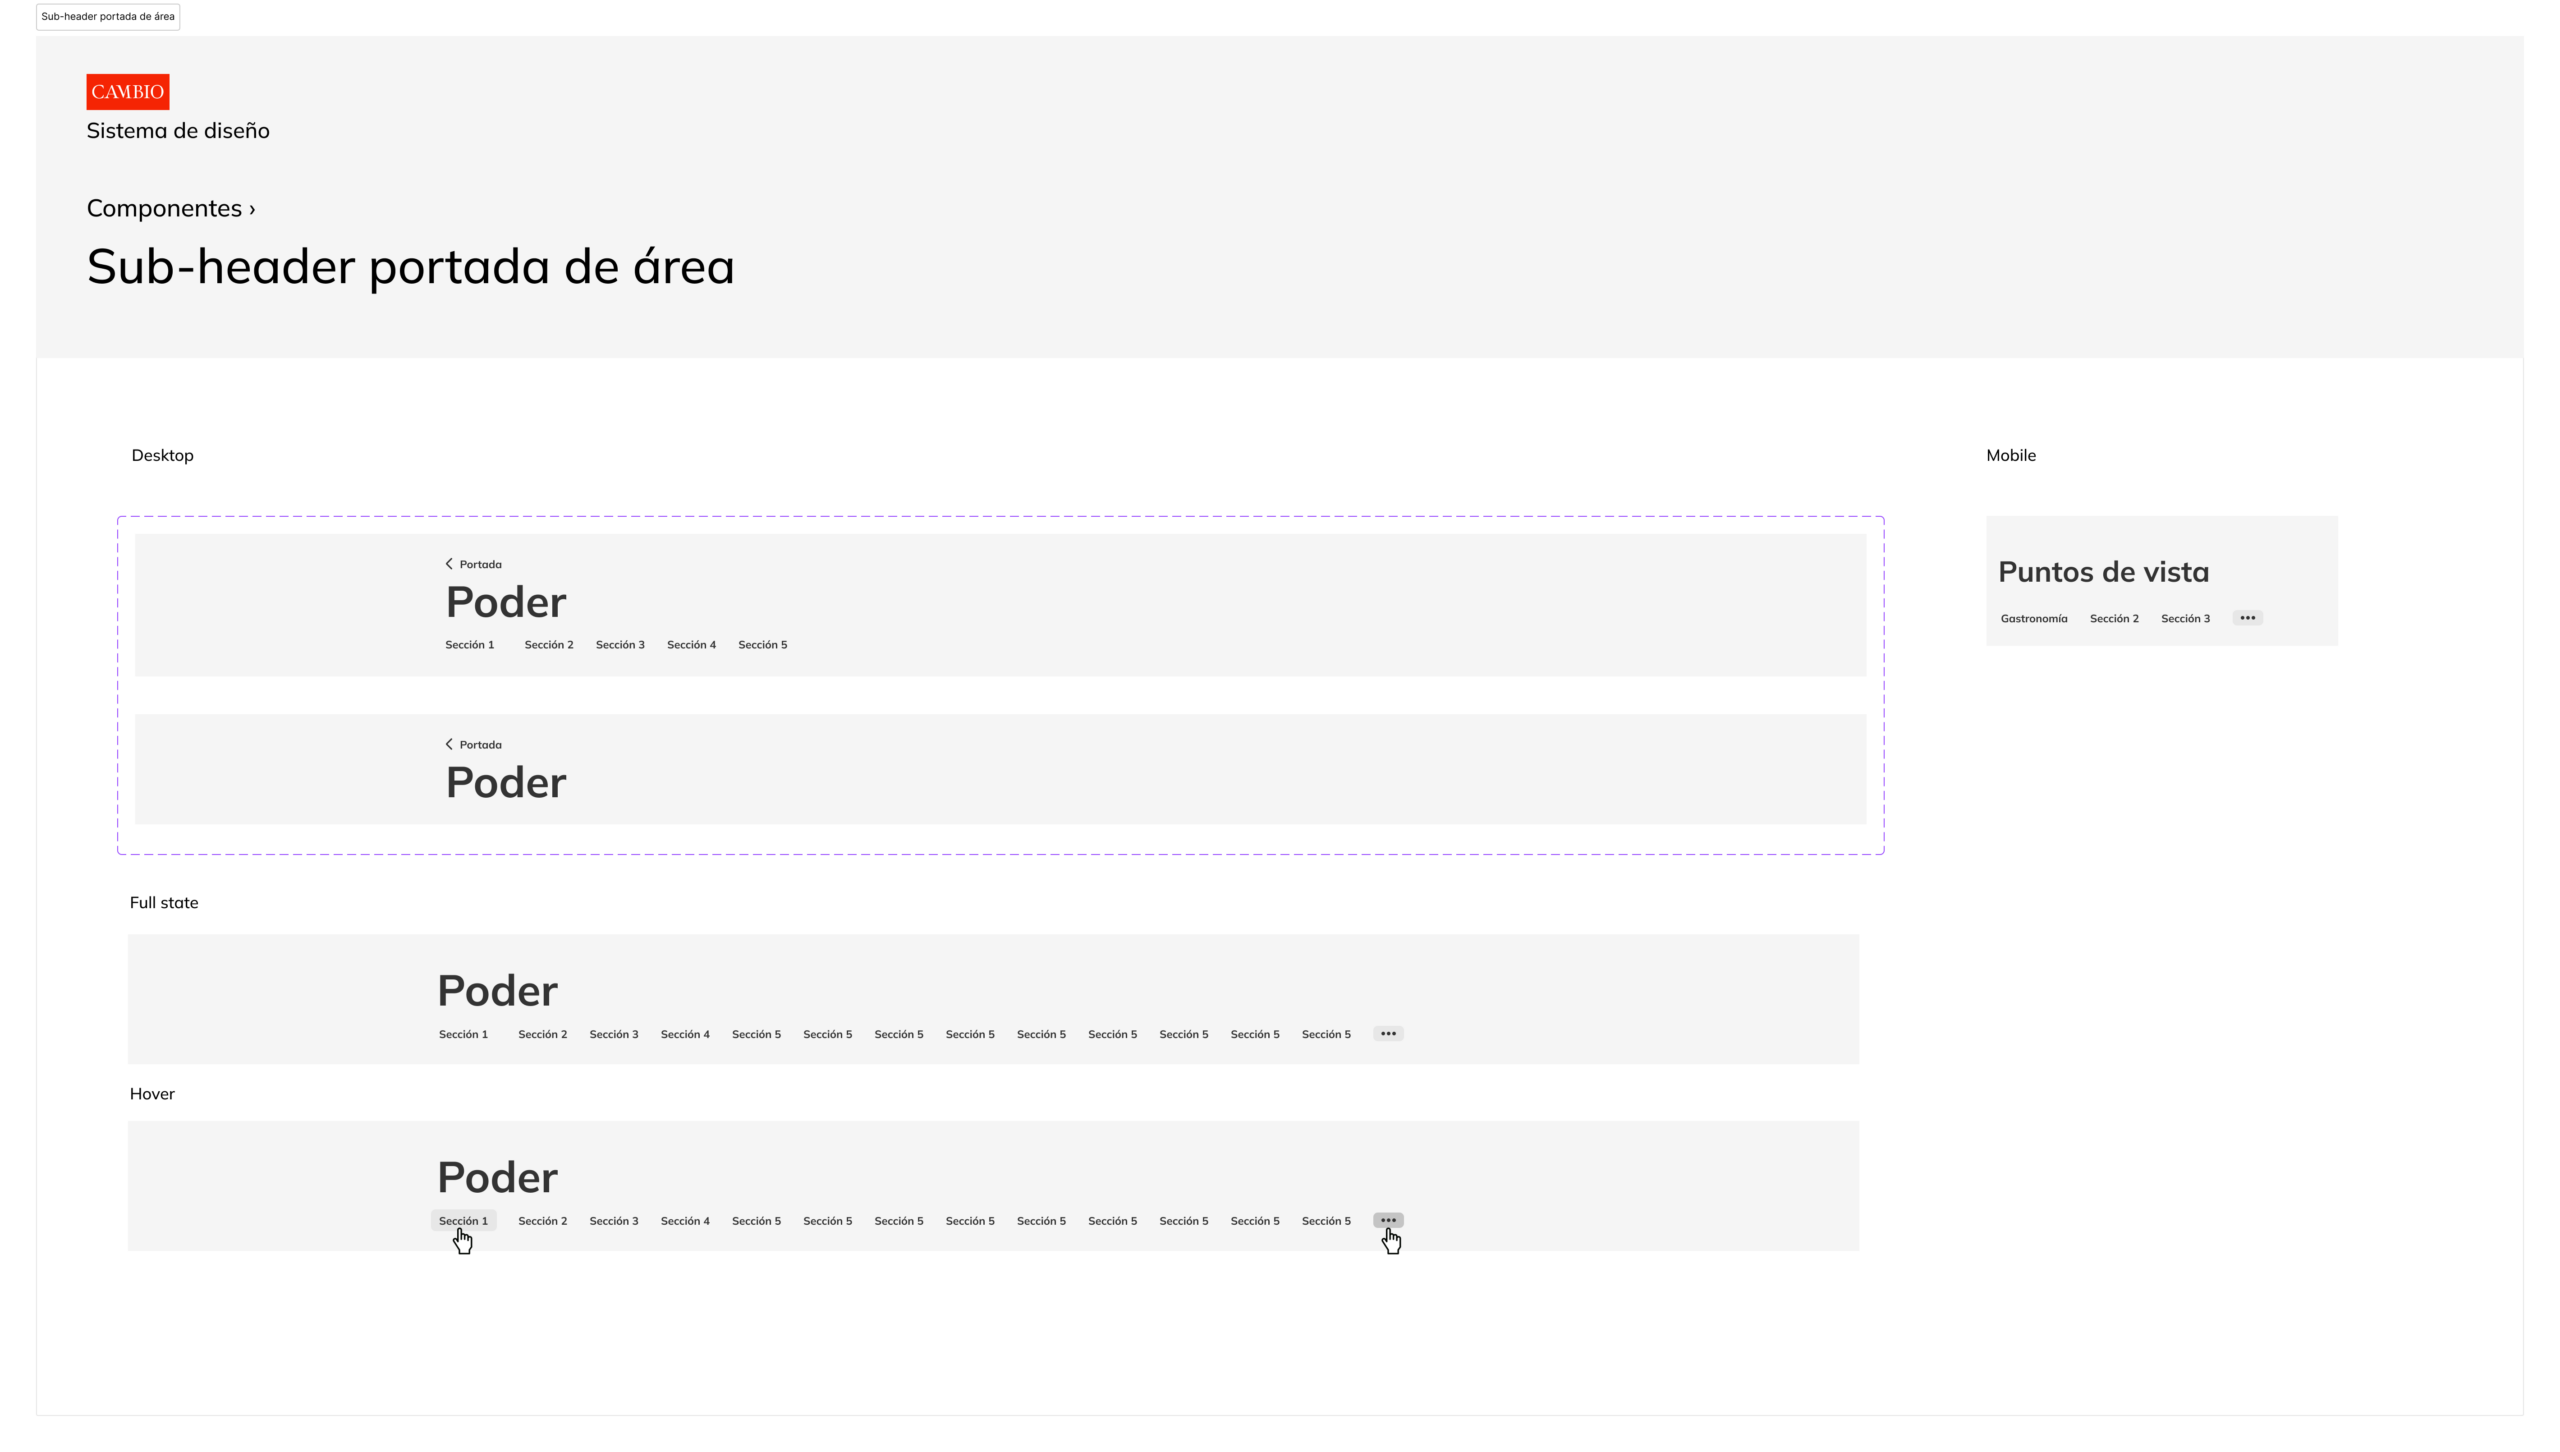Click highlighted Sección 1 in Hover row
Screen dimensions: 2560x1452
(x=463, y=1221)
